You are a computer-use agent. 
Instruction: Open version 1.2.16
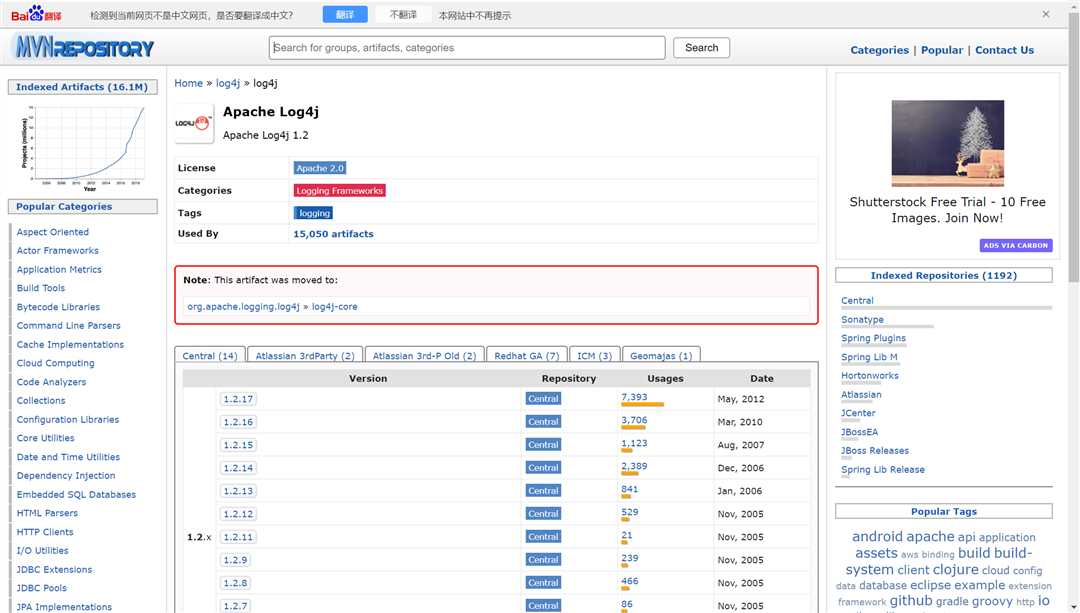[238, 422]
